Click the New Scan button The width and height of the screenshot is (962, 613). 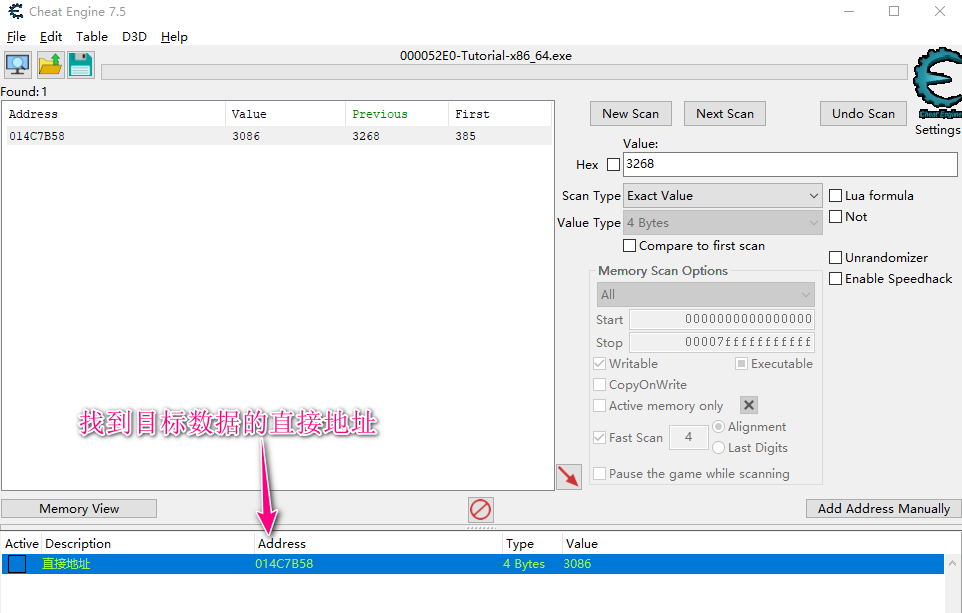click(x=631, y=114)
